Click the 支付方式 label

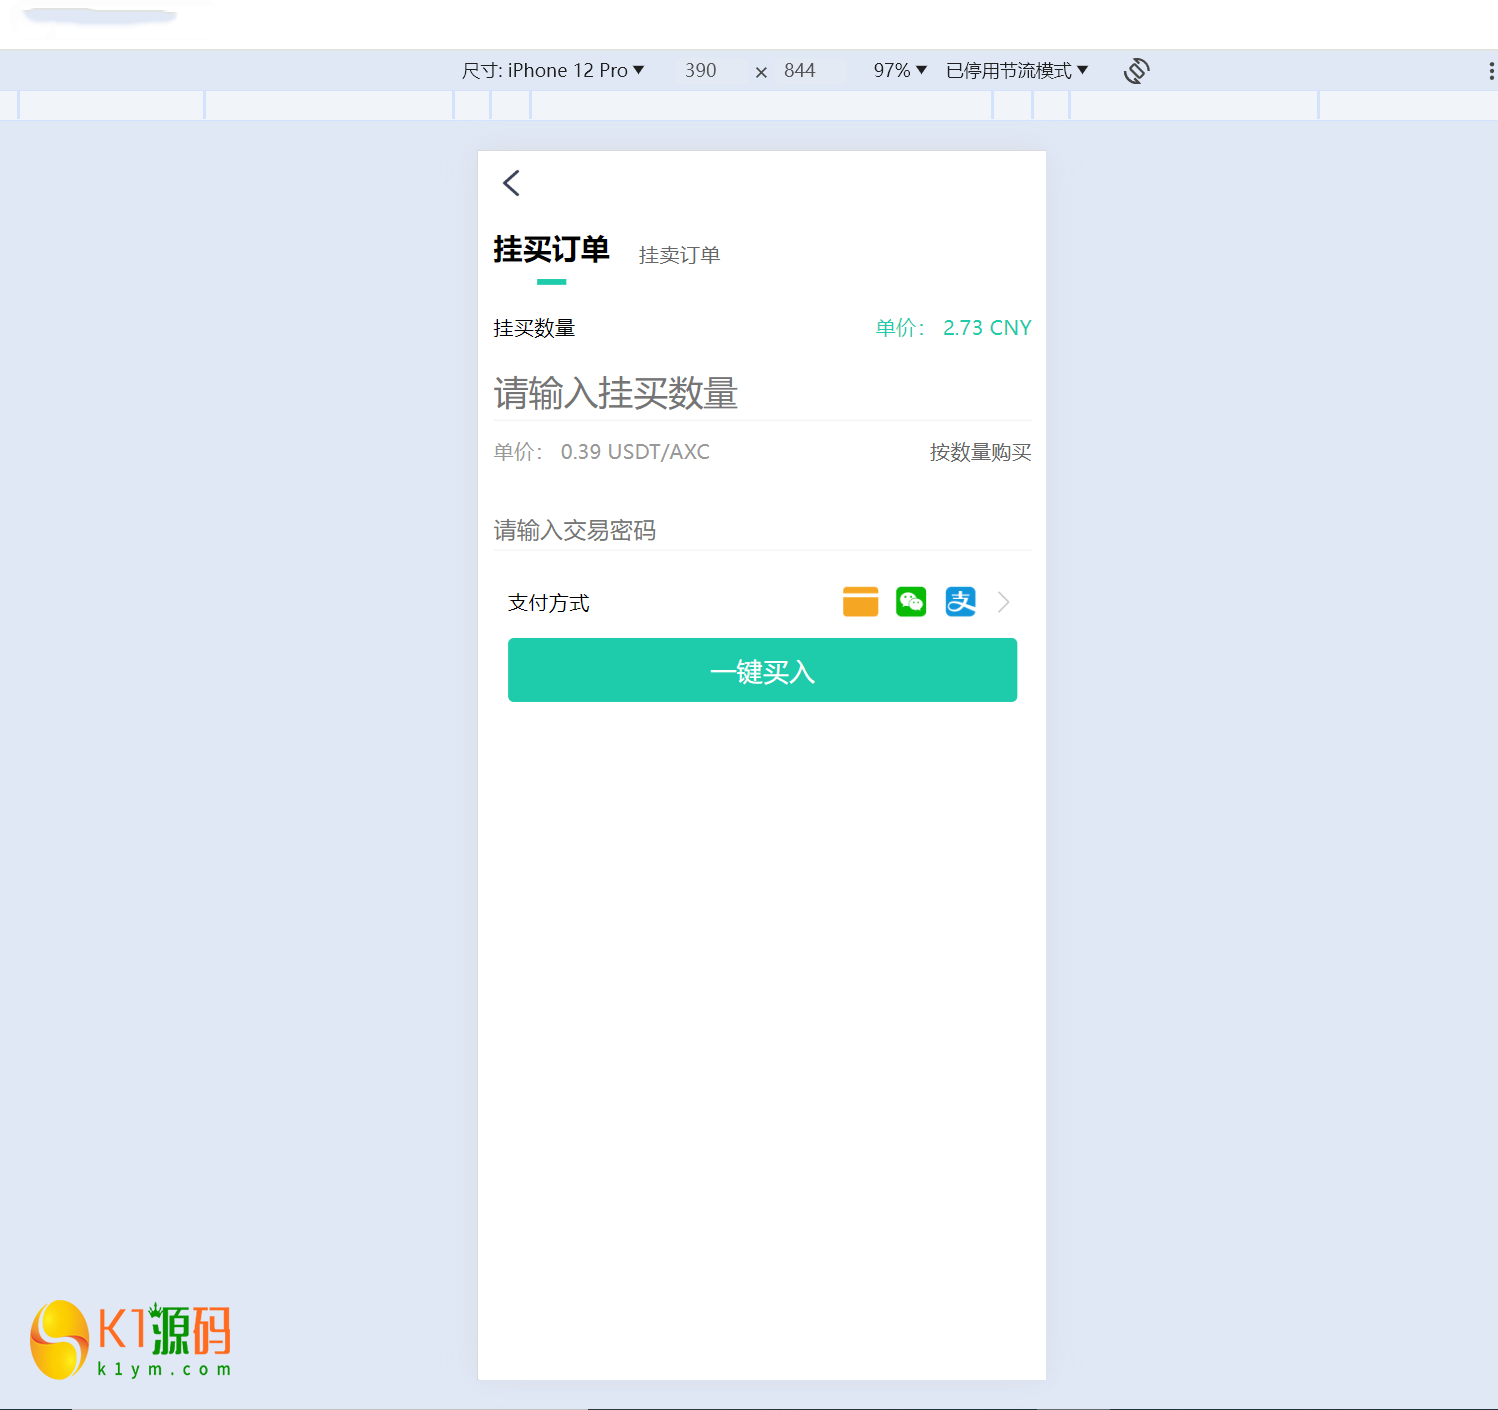(x=549, y=603)
